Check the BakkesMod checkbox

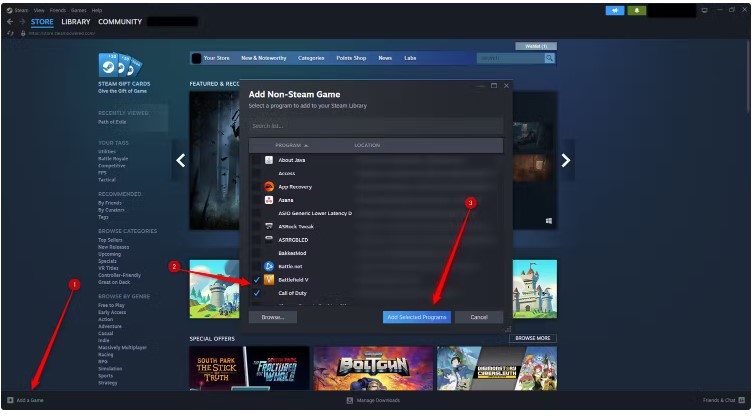coord(257,253)
